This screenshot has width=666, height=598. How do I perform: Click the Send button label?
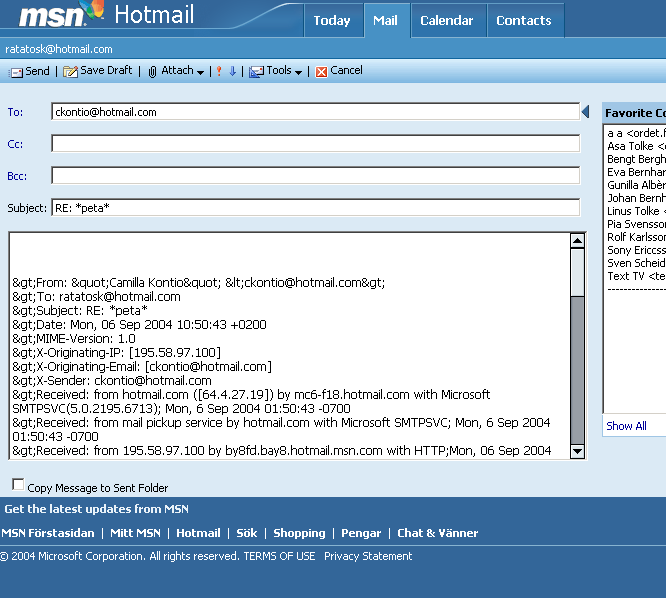[37, 71]
